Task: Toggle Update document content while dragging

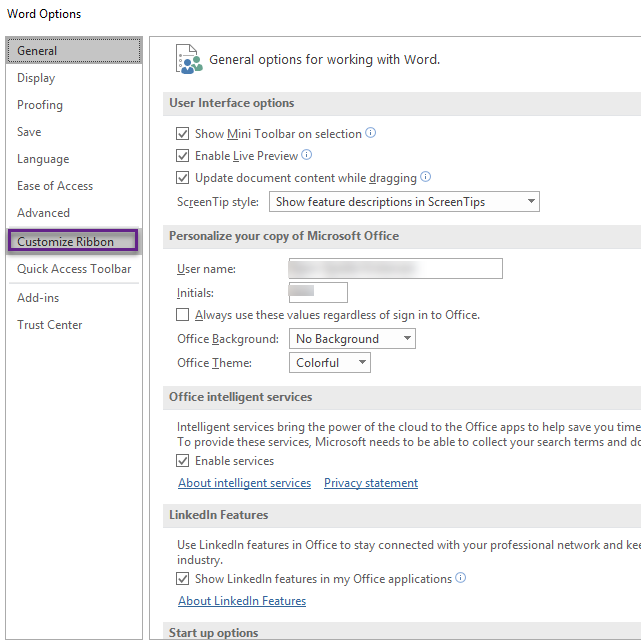Action: point(182,178)
